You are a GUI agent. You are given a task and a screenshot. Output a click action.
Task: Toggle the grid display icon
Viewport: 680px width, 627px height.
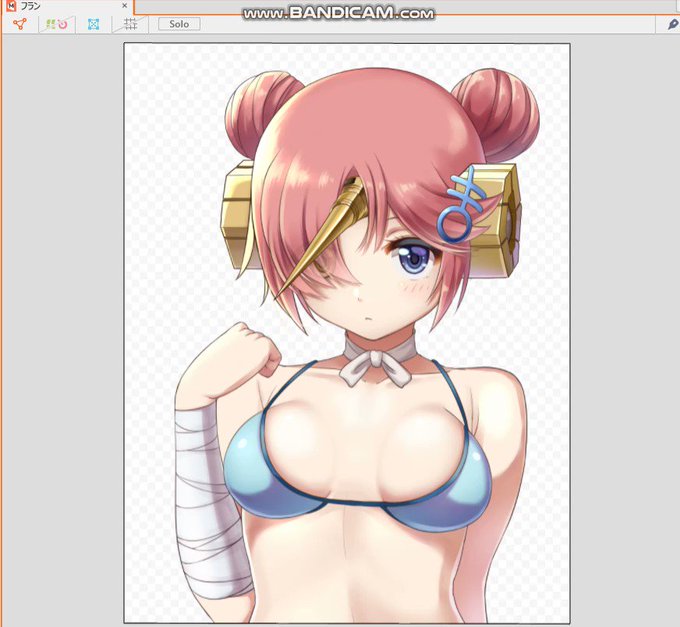130,24
